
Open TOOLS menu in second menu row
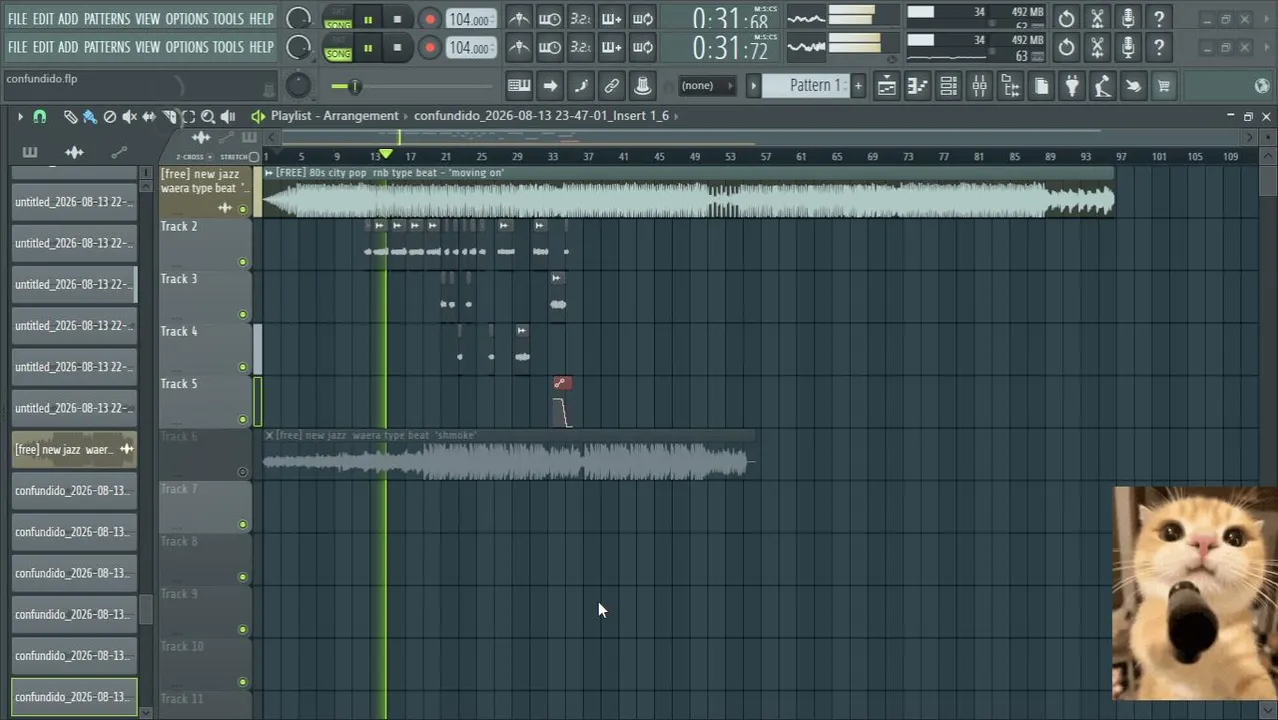point(228,47)
